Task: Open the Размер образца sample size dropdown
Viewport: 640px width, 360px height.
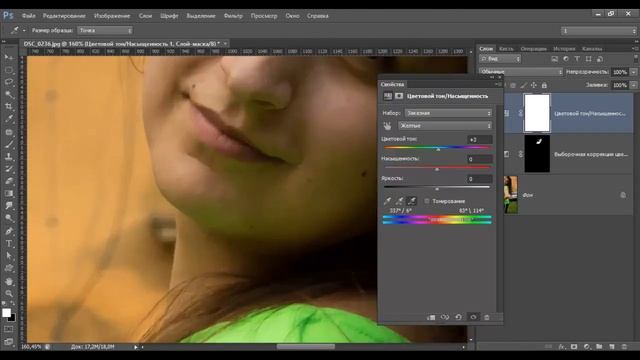Action: tap(105, 31)
